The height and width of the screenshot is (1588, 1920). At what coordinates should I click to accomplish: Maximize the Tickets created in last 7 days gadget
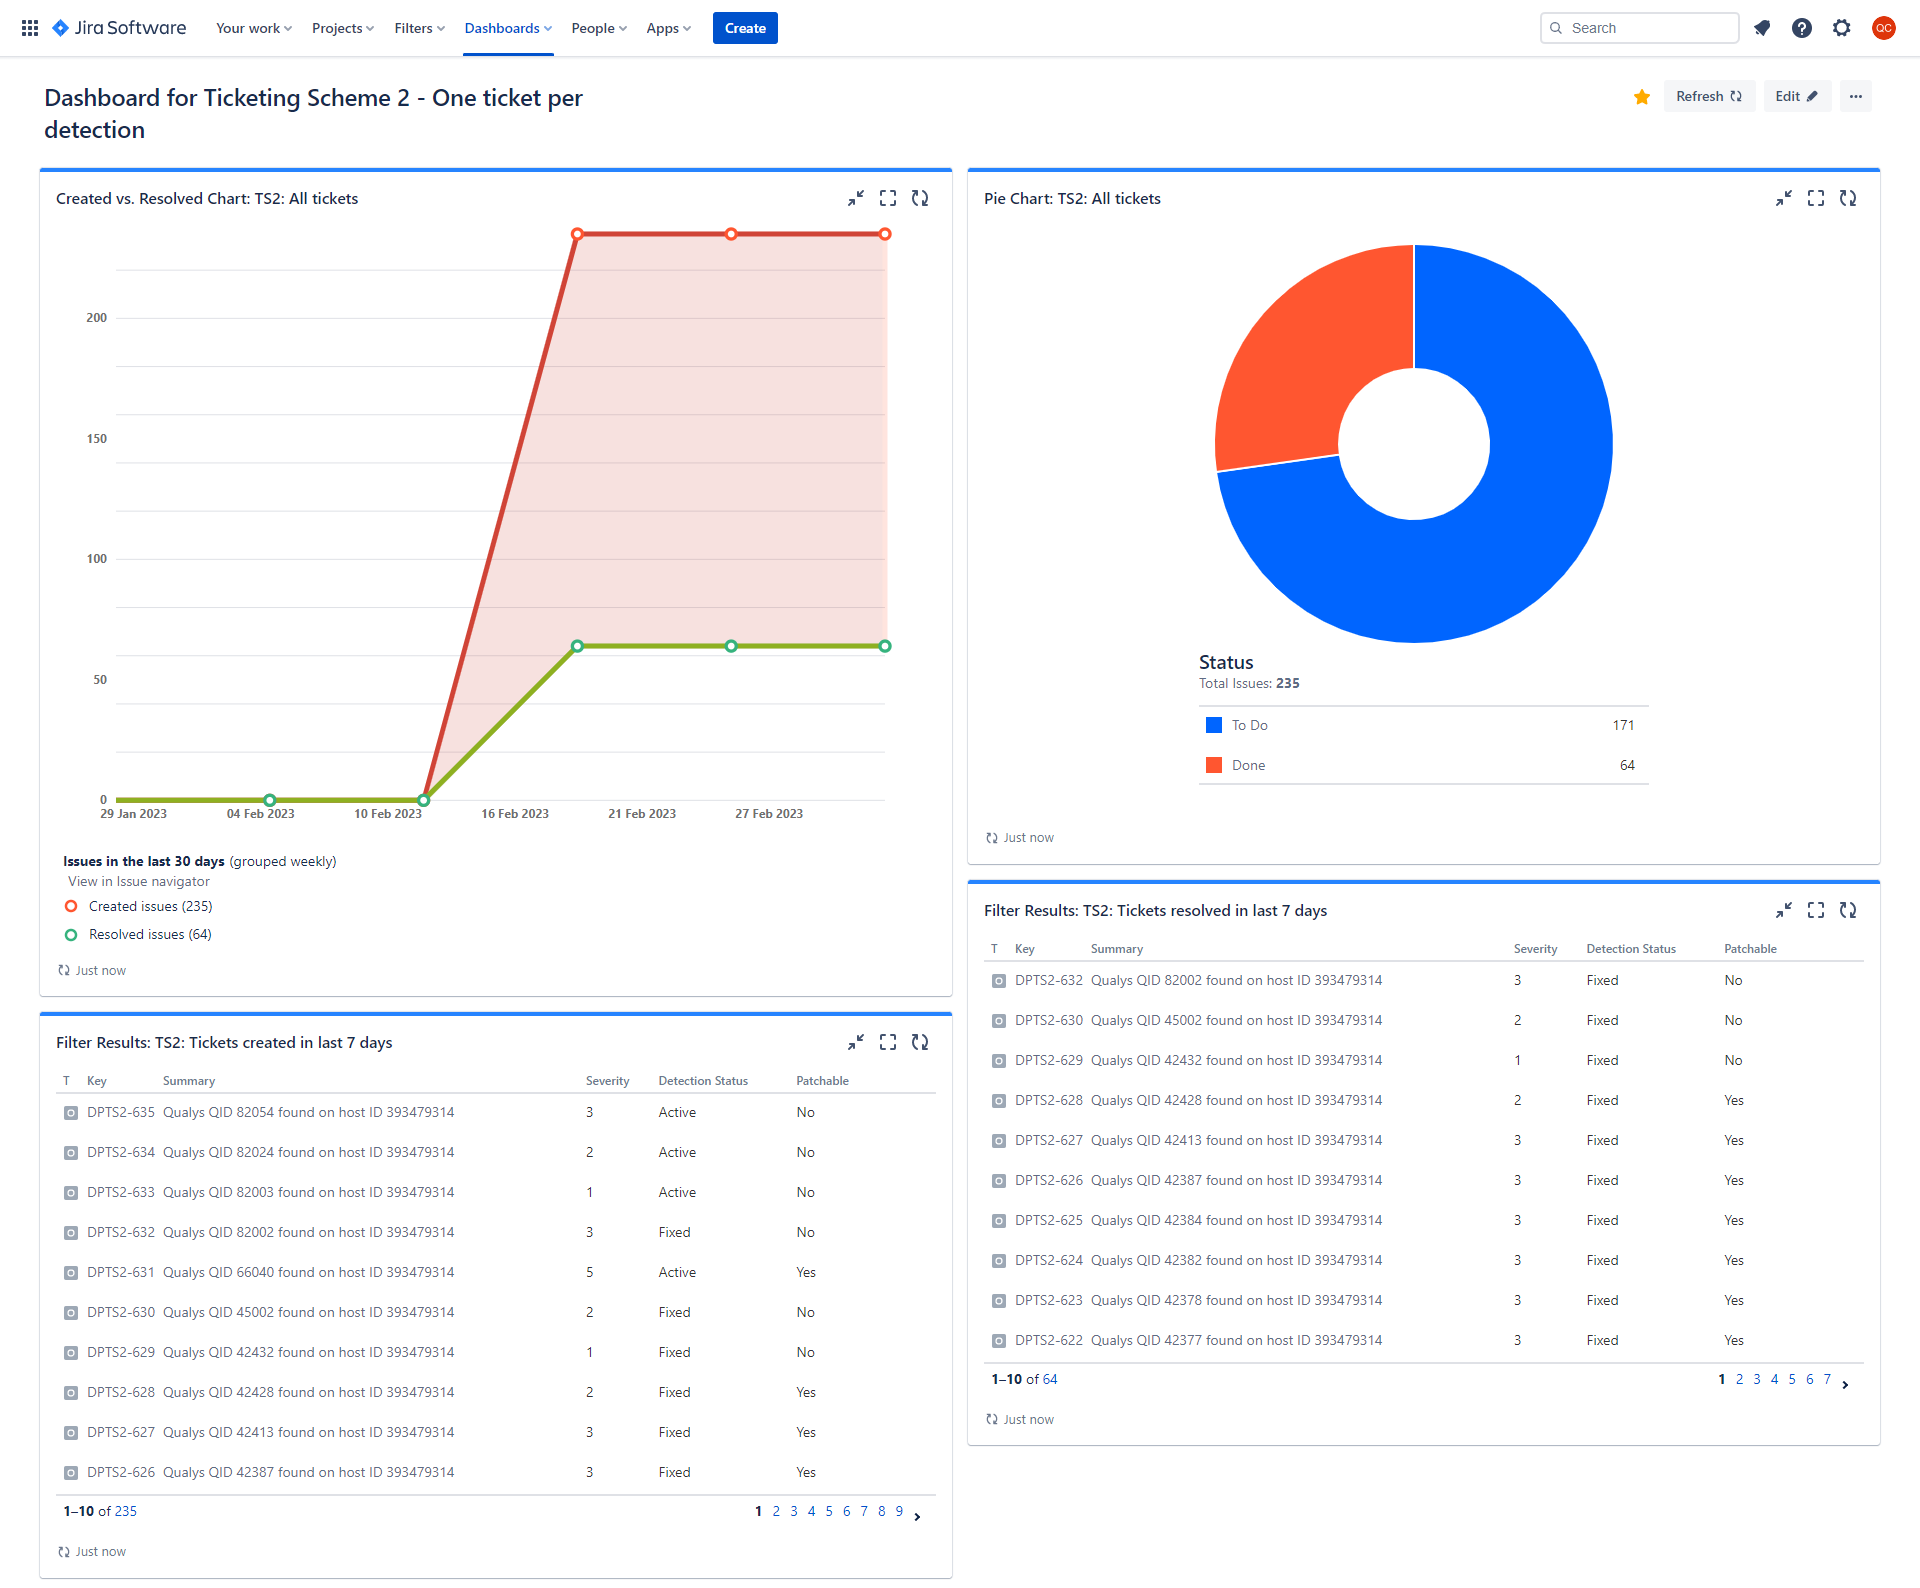tap(888, 1041)
